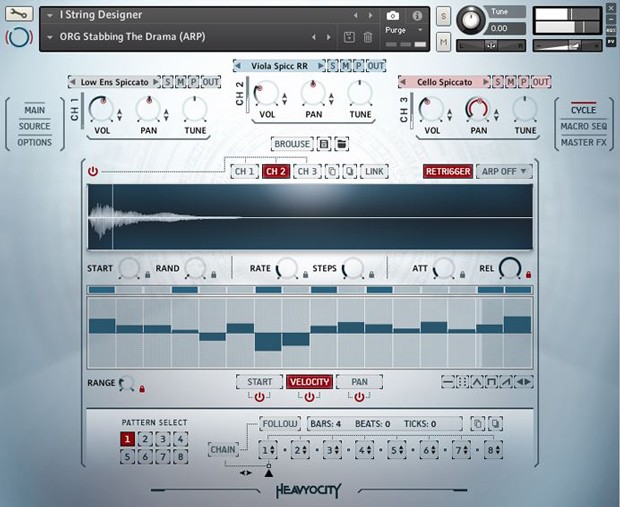Solo the instrument with the S button
Image resolution: width=620 pixels, height=507 pixels.
tap(443, 17)
